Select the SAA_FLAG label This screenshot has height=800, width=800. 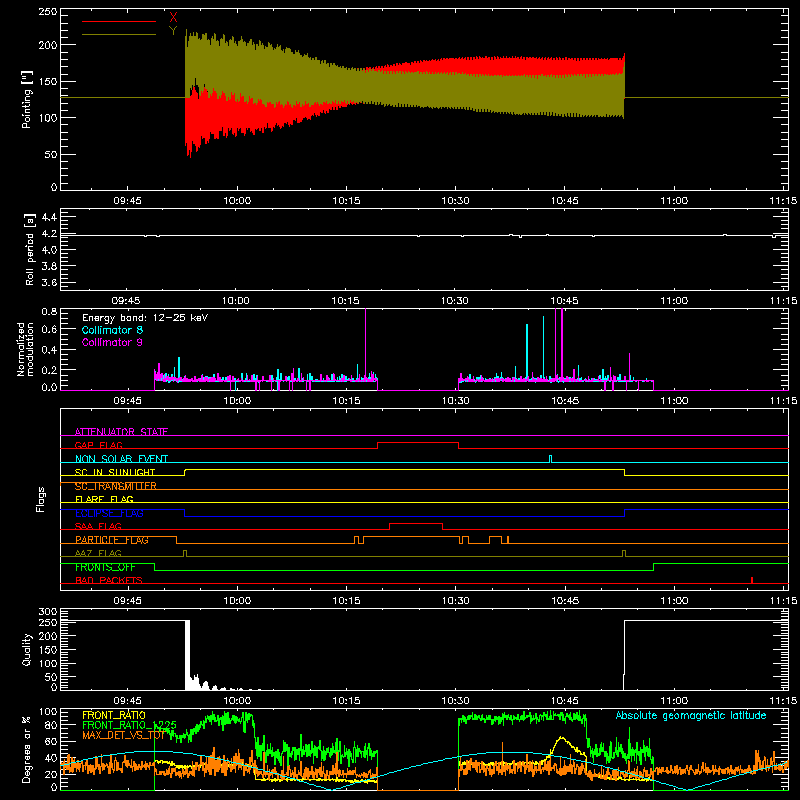tap(98, 526)
